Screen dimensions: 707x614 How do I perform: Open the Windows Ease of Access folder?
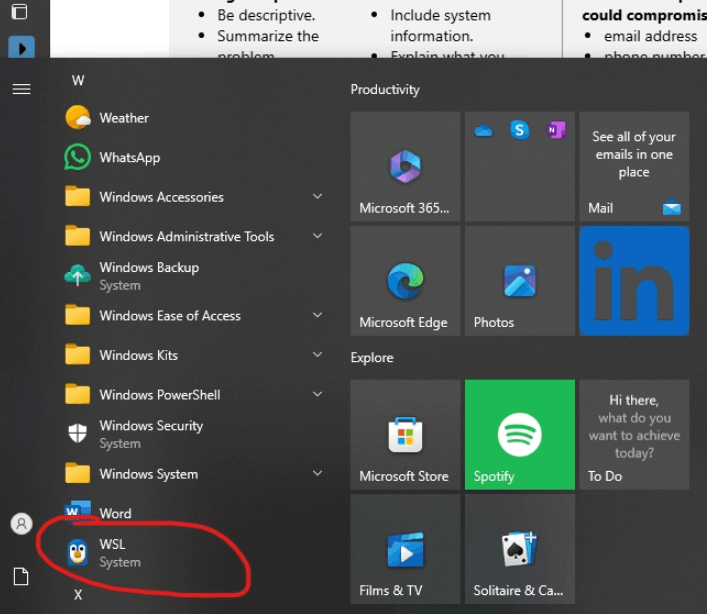tap(194, 316)
